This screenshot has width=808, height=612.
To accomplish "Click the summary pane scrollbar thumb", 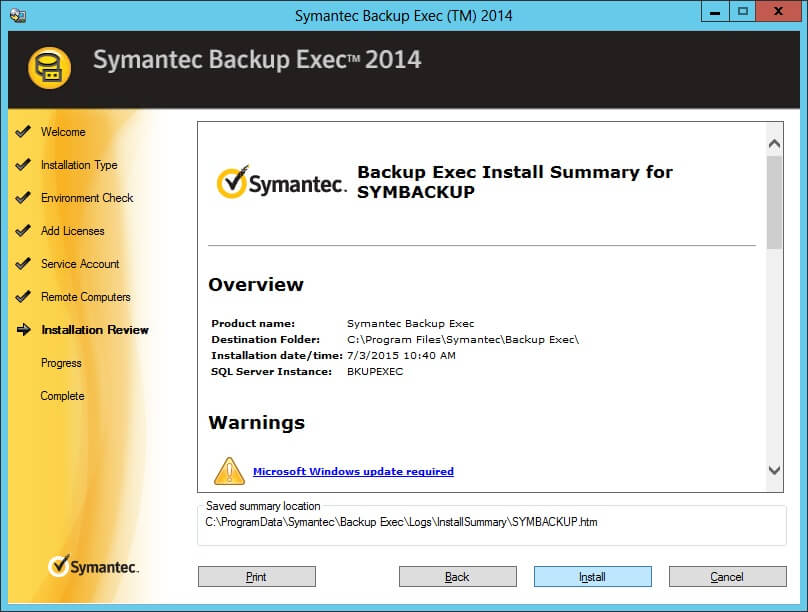I will [x=774, y=203].
